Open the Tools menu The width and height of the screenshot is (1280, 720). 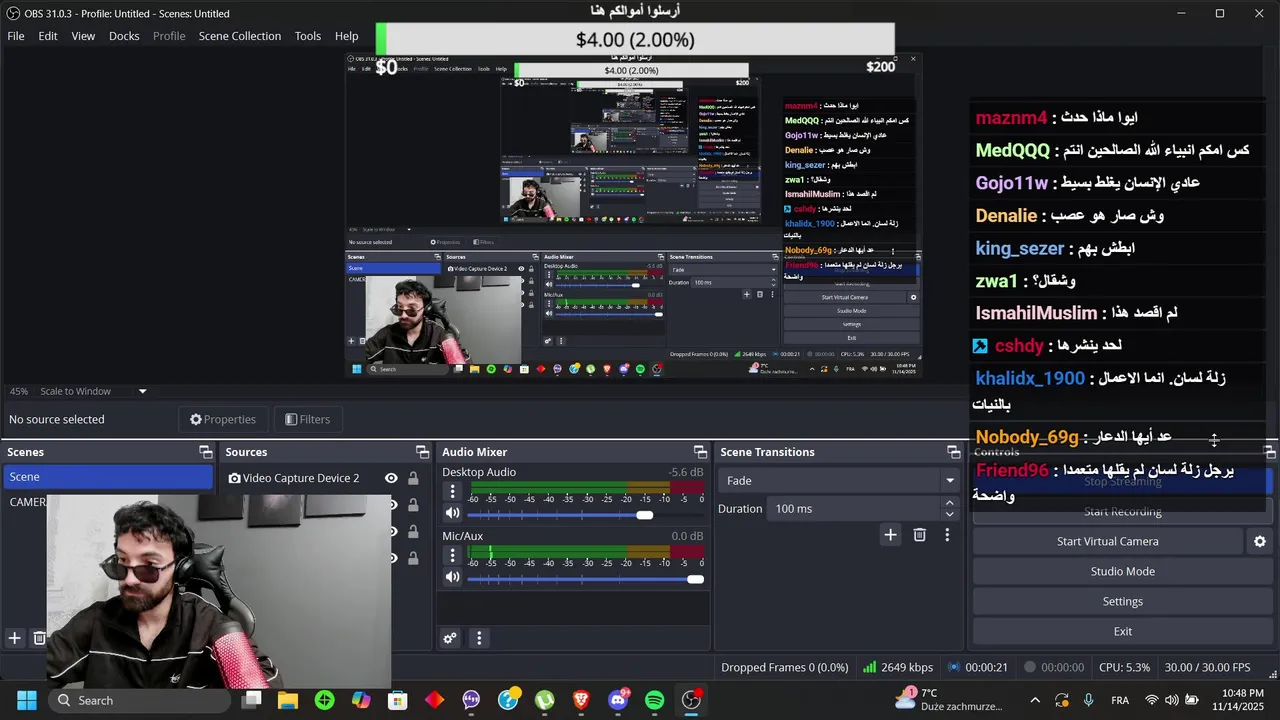308,36
